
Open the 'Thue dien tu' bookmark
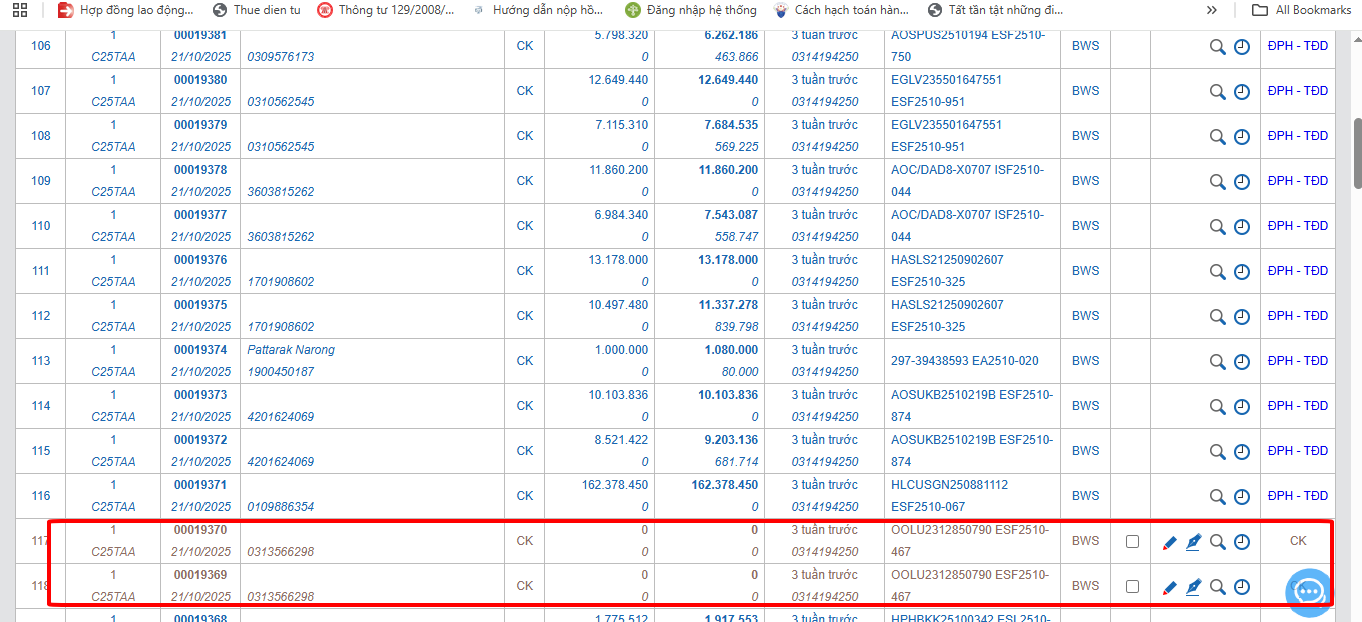(x=256, y=10)
